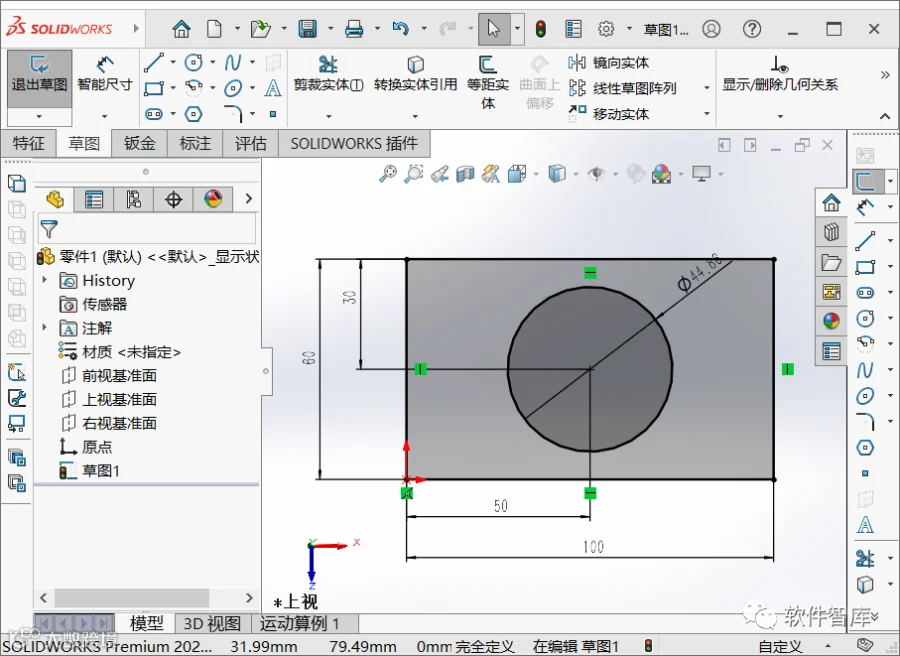
Task: Select the Polygon tool in the ribbon
Action: point(193,114)
